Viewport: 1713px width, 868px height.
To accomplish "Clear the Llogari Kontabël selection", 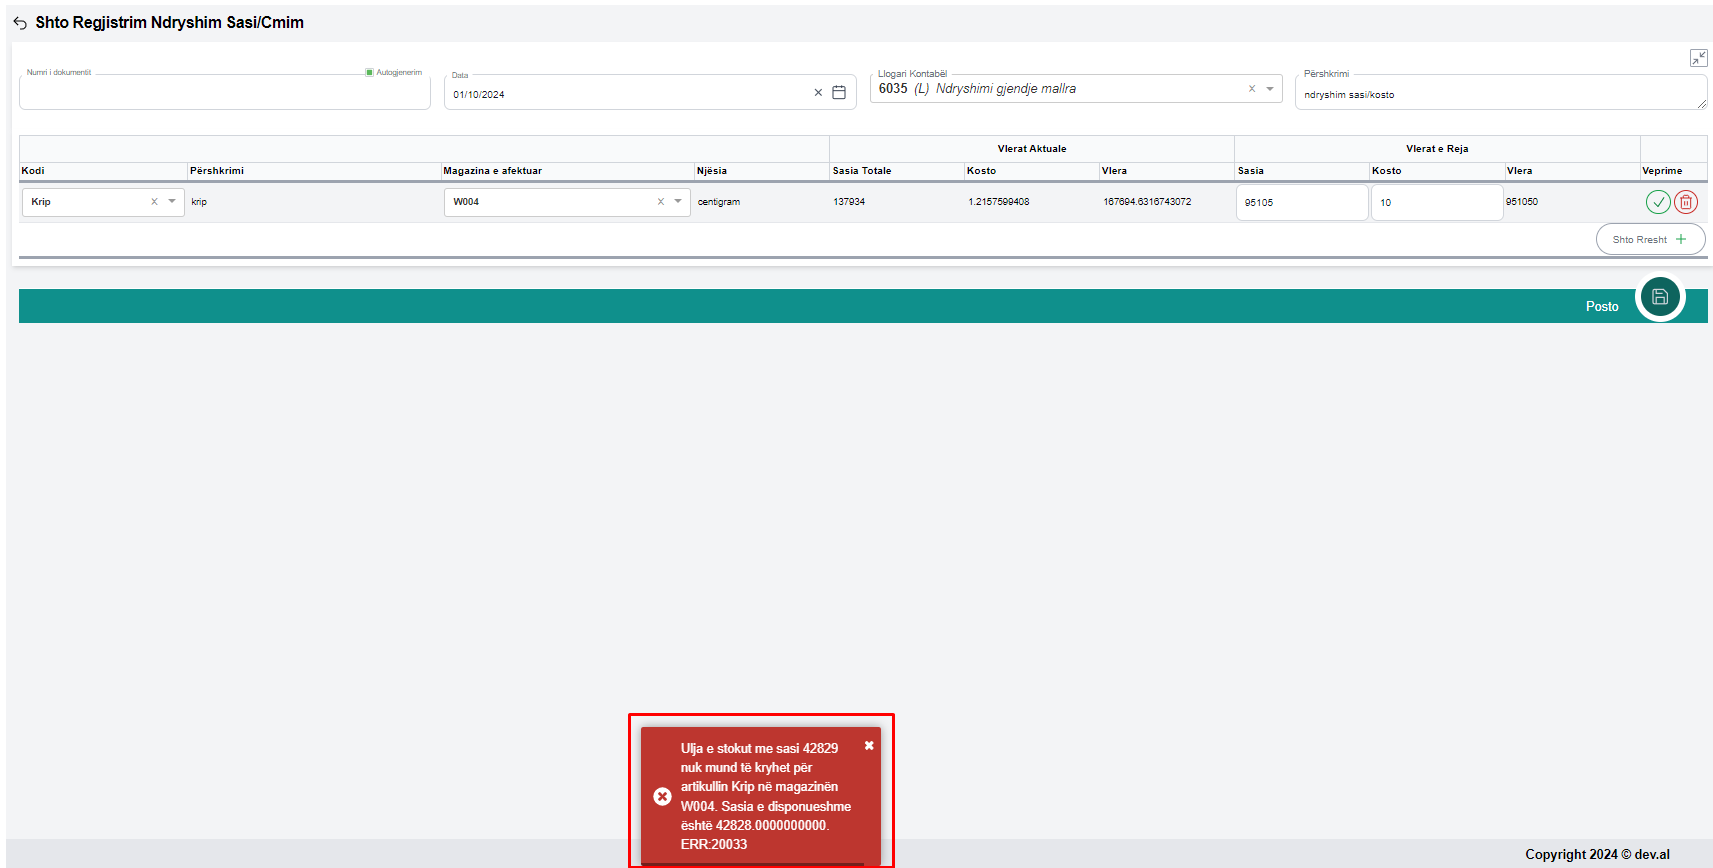I will [x=1251, y=89].
